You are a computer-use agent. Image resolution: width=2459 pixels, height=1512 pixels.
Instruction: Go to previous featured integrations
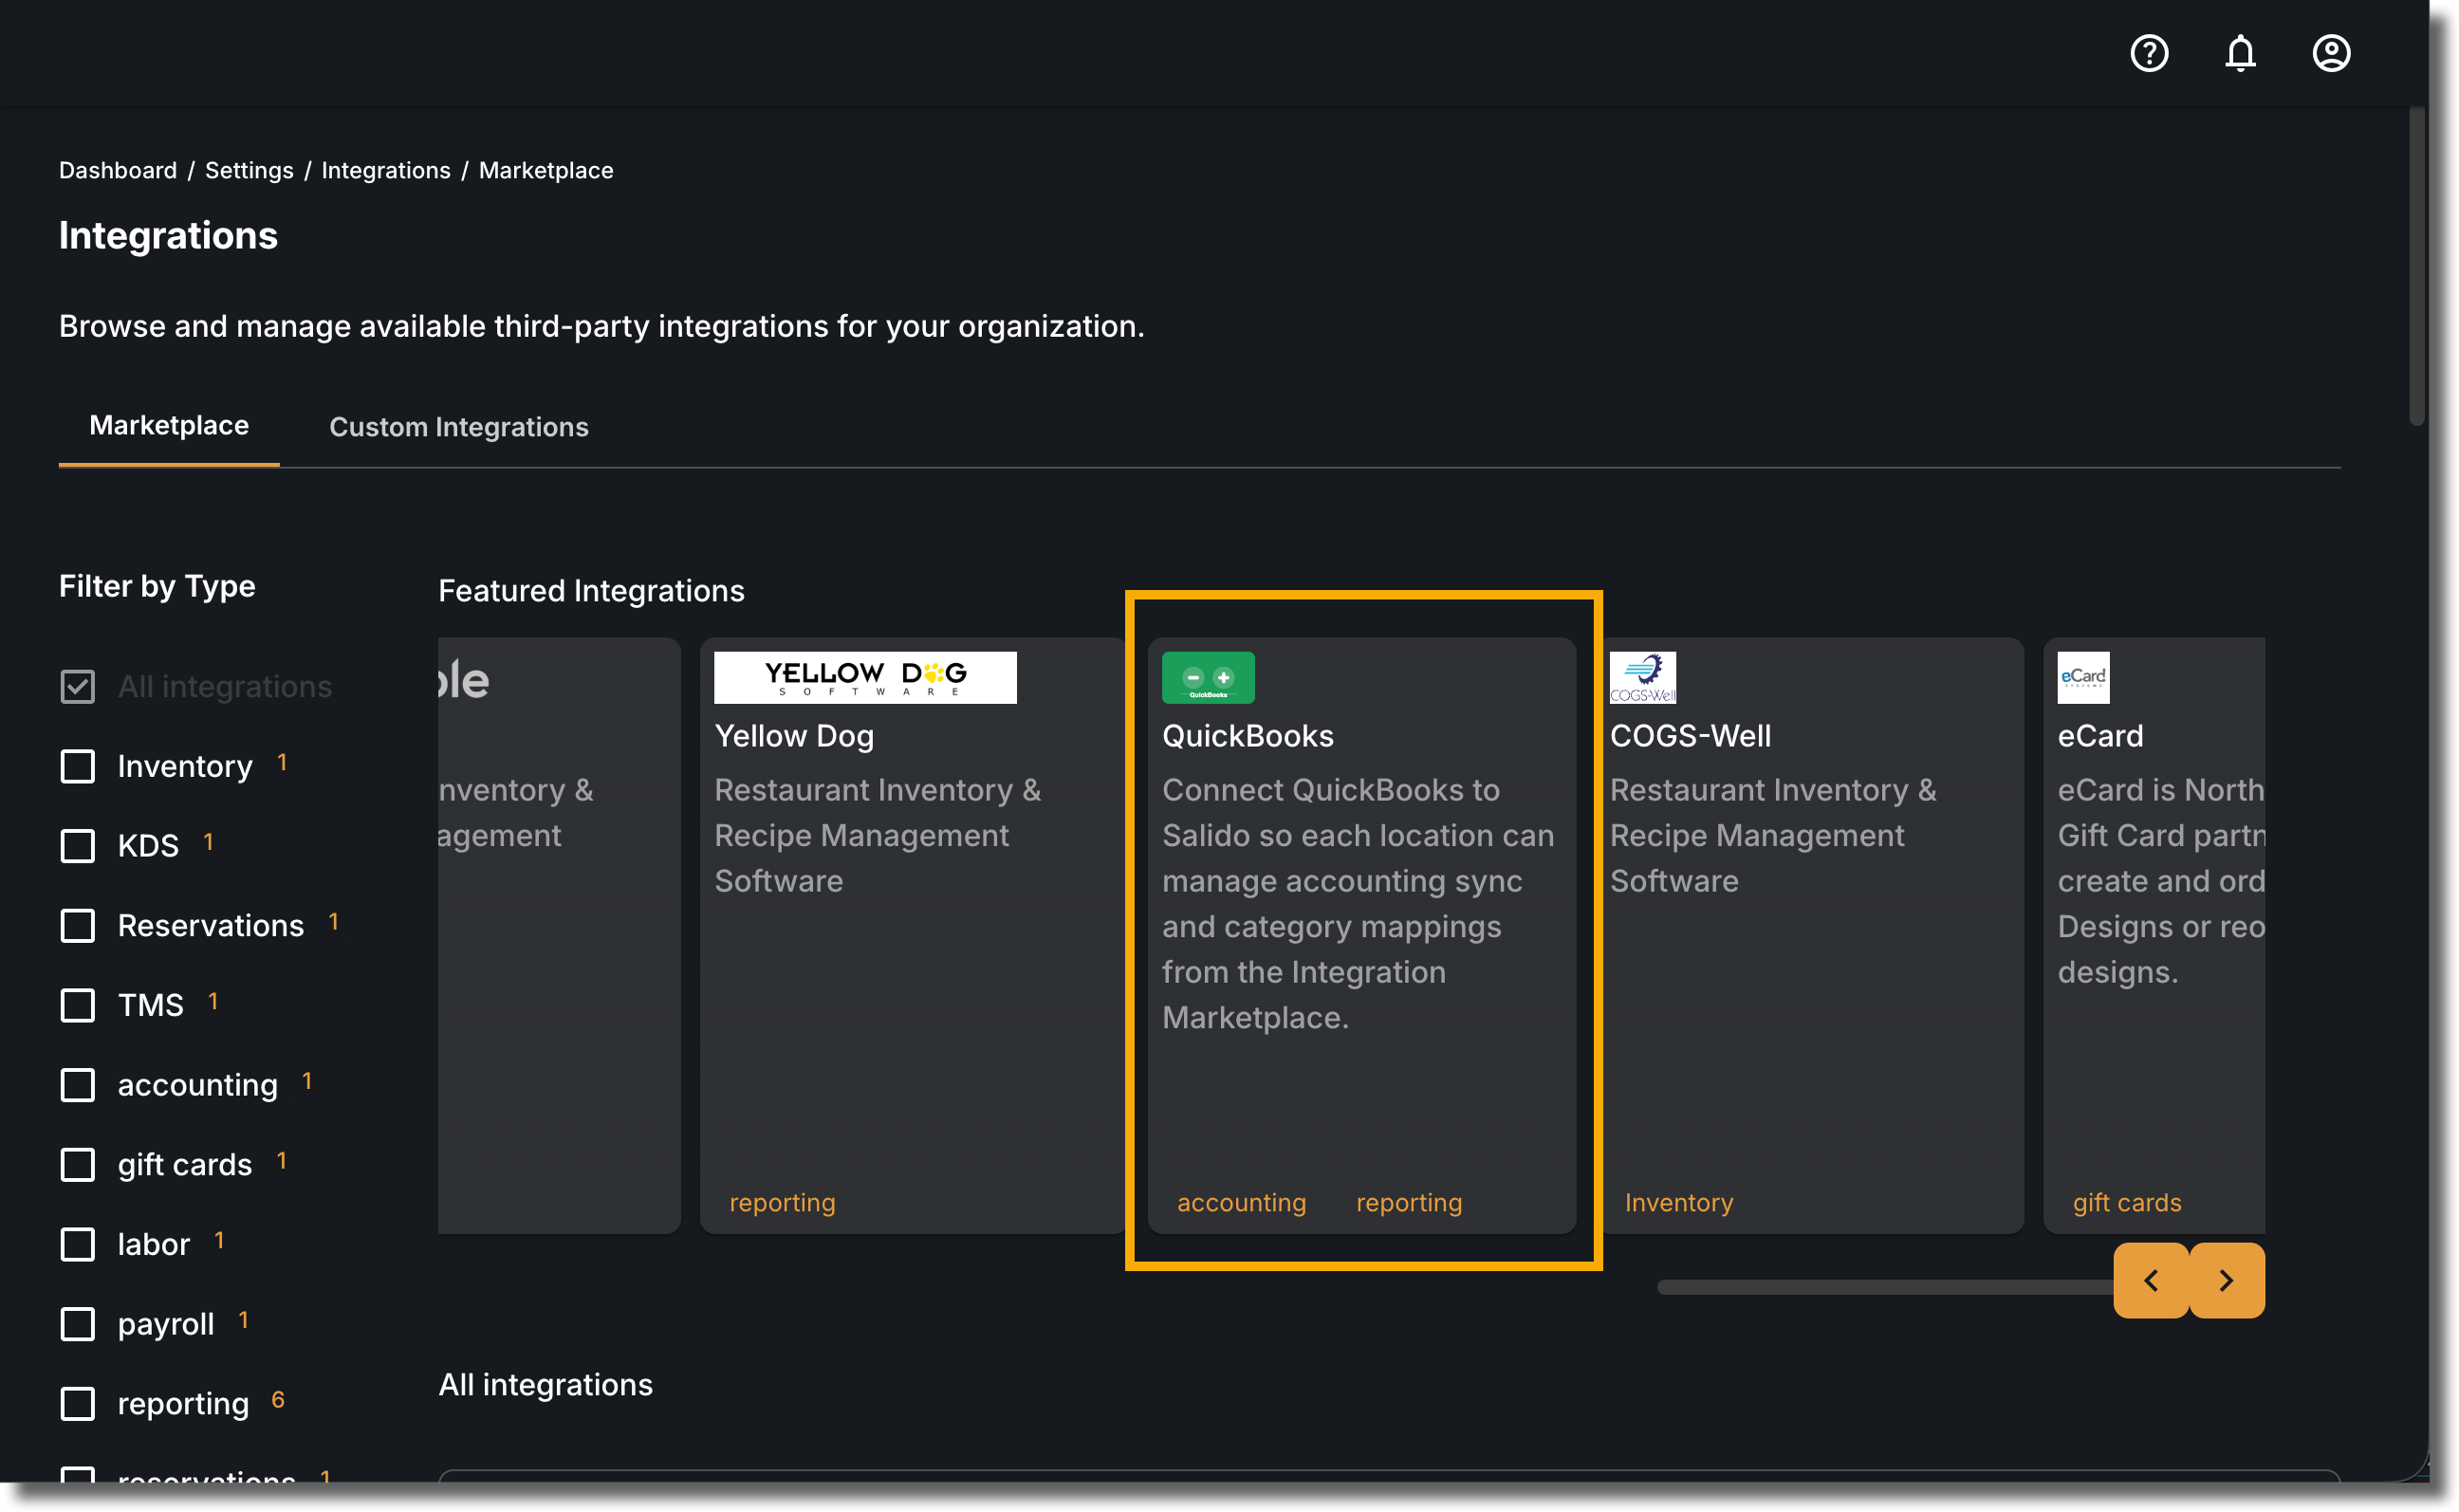pos(2151,1280)
